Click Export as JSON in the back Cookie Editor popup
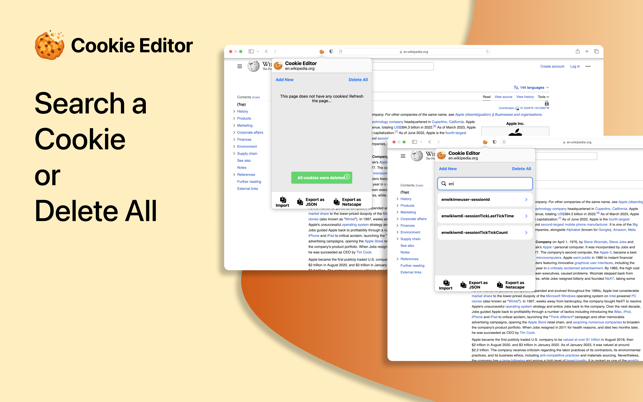The image size is (643, 402). click(311, 202)
